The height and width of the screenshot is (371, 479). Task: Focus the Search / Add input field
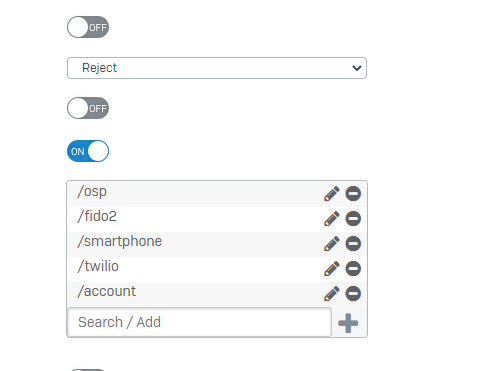[199, 322]
